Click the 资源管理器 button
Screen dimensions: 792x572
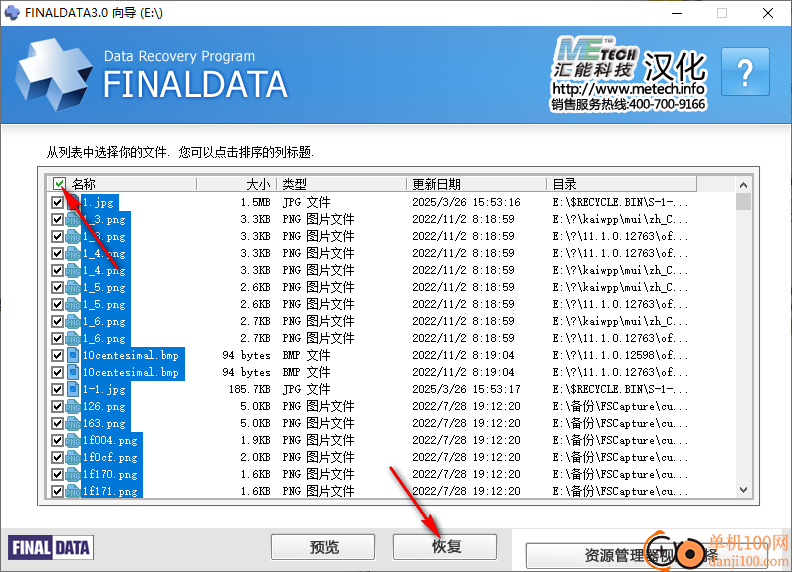click(x=647, y=556)
